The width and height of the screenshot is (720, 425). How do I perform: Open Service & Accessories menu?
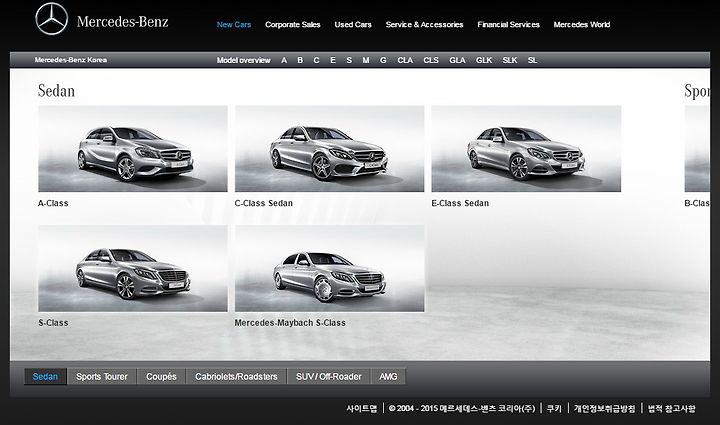click(x=424, y=25)
